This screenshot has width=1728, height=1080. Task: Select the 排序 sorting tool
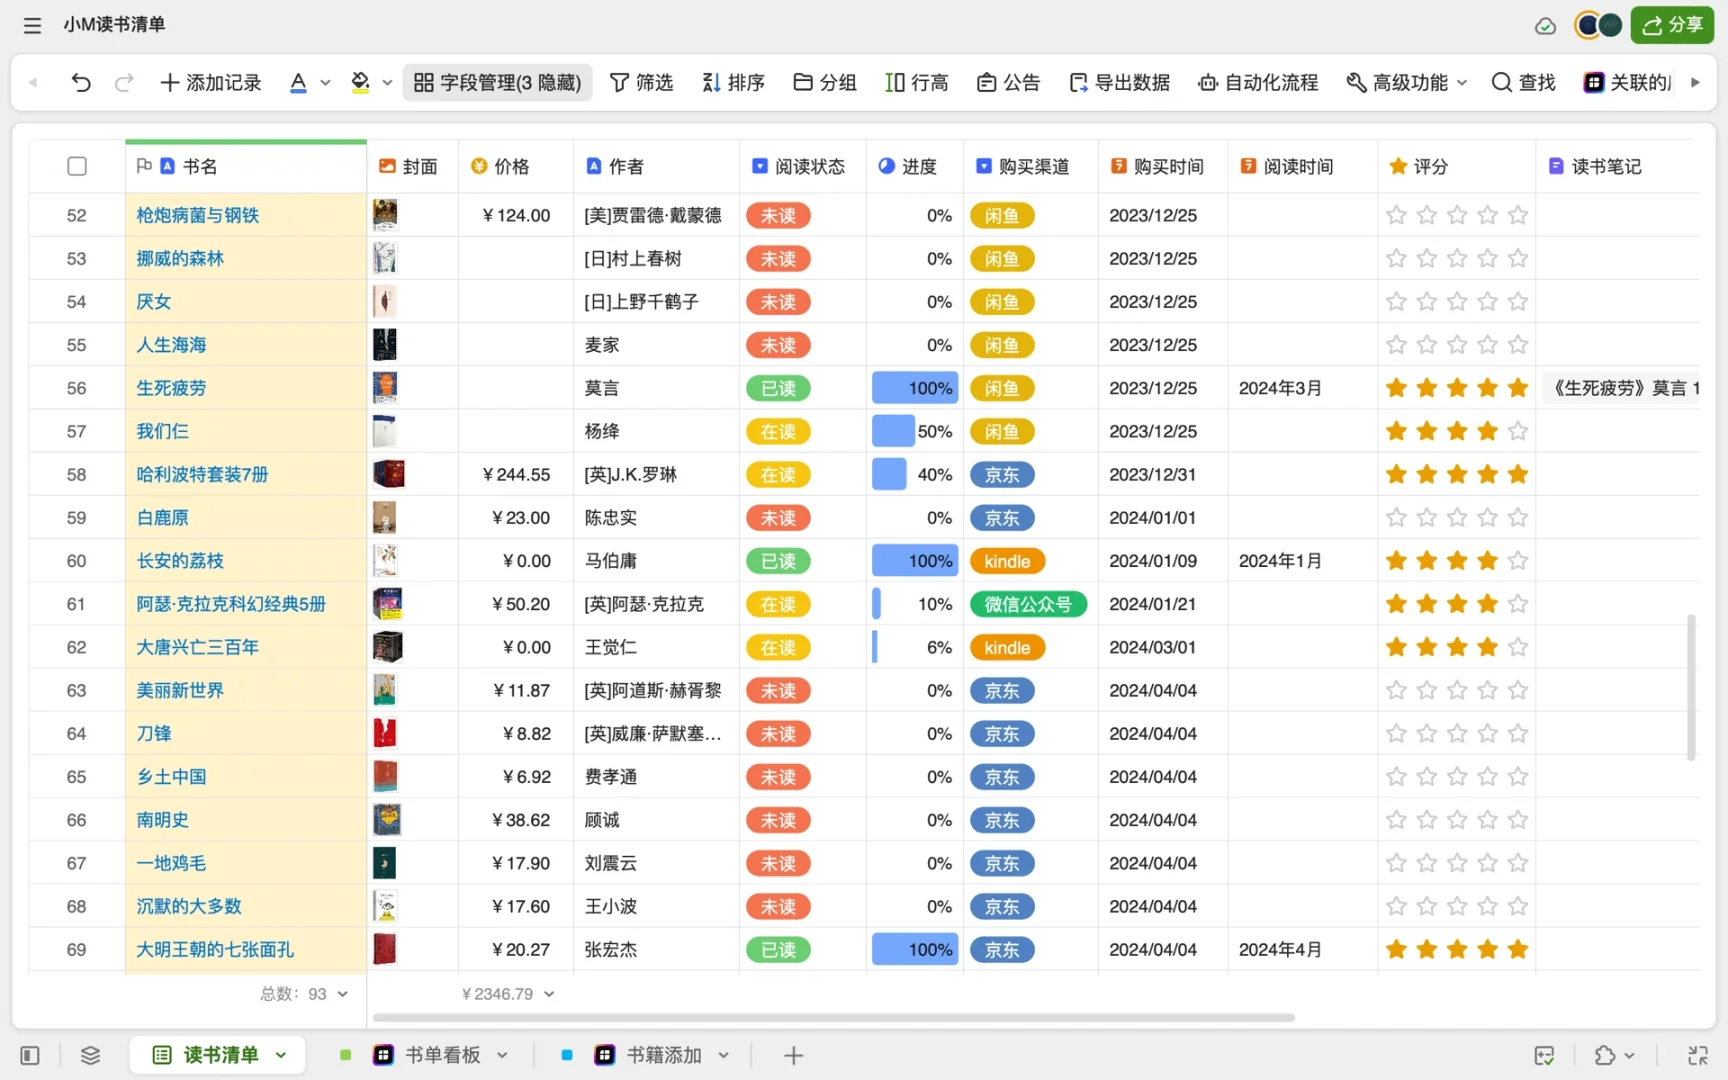tap(733, 82)
